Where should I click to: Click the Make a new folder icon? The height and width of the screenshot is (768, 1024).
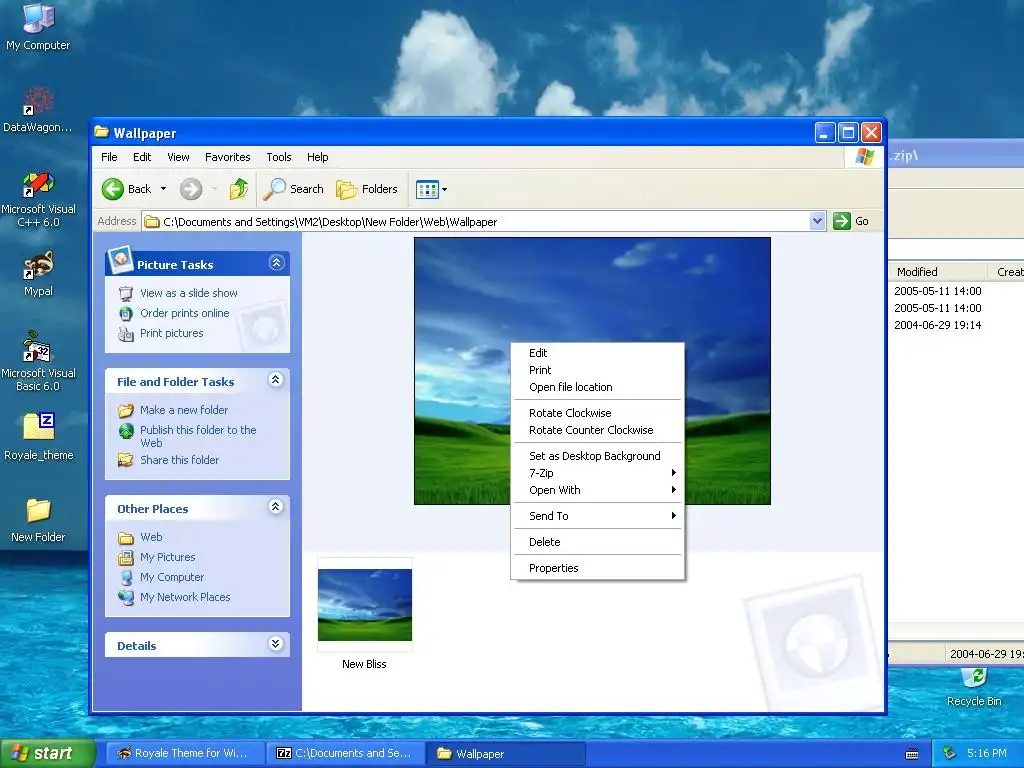125,411
